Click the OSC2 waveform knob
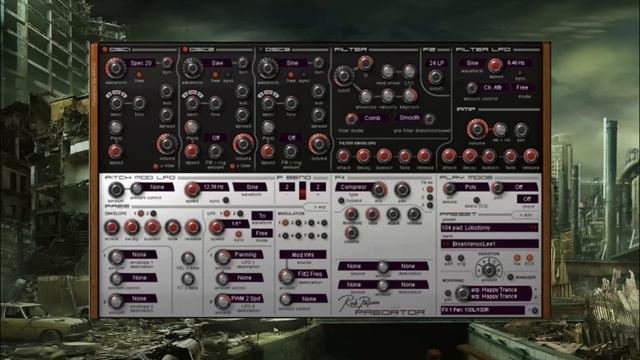Screen dimensions: 640x360 [x=192, y=68]
